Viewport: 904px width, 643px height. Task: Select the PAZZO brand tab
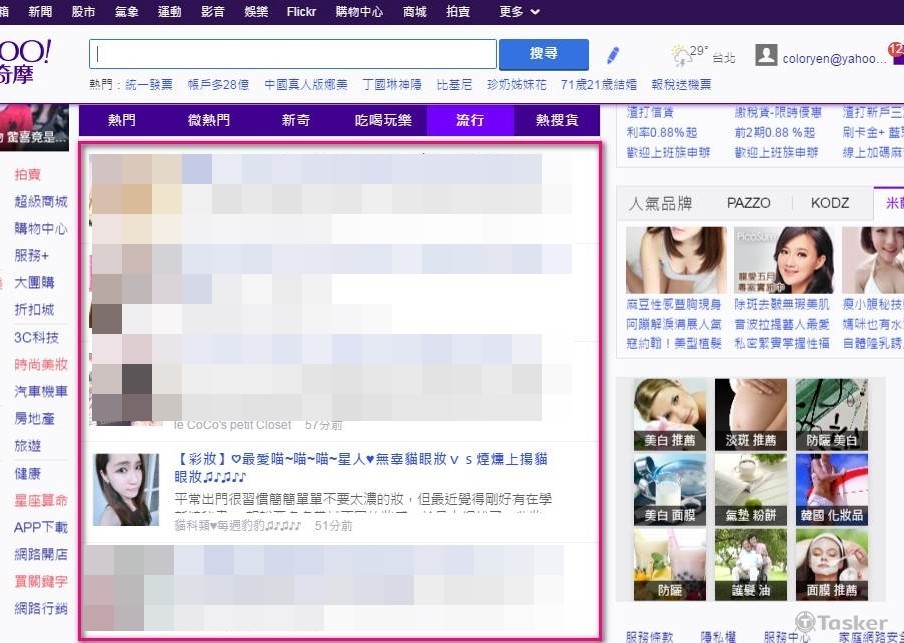point(748,202)
